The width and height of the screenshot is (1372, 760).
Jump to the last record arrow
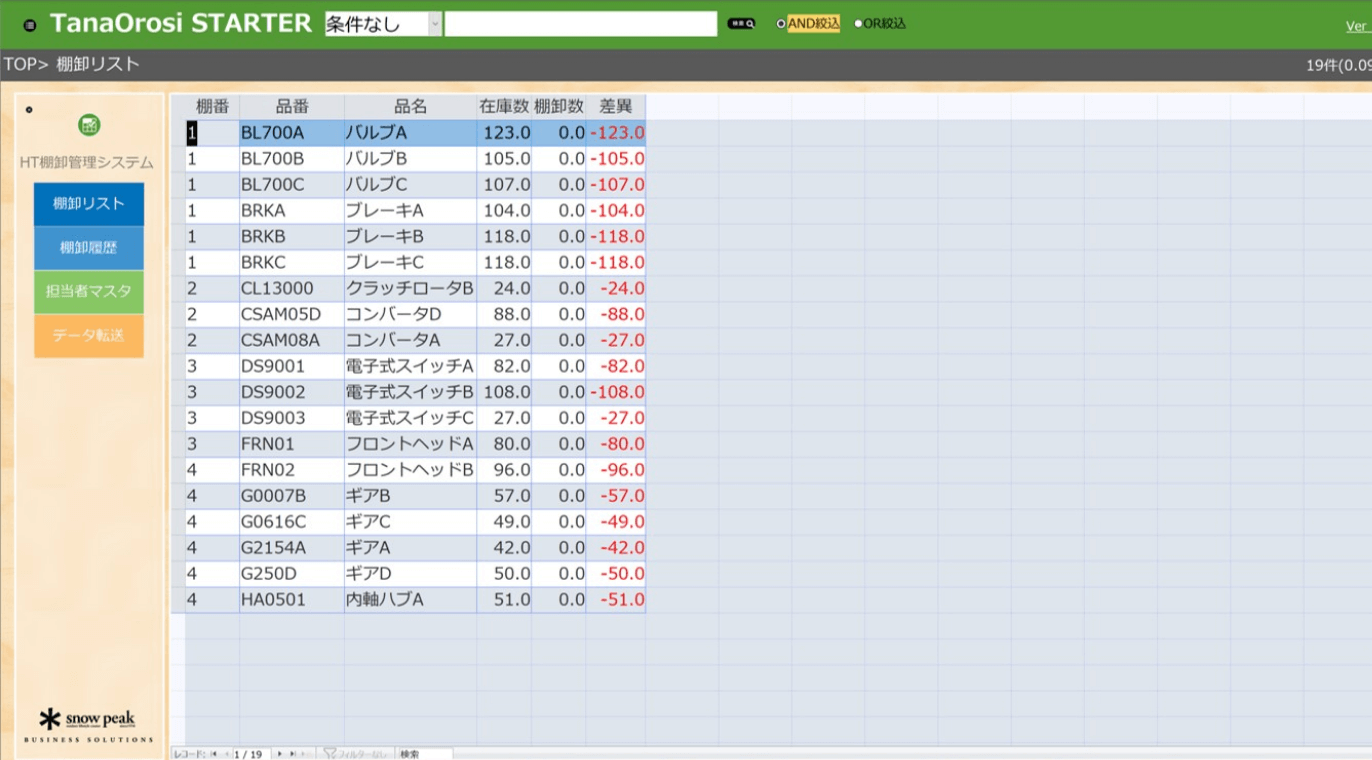point(293,754)
